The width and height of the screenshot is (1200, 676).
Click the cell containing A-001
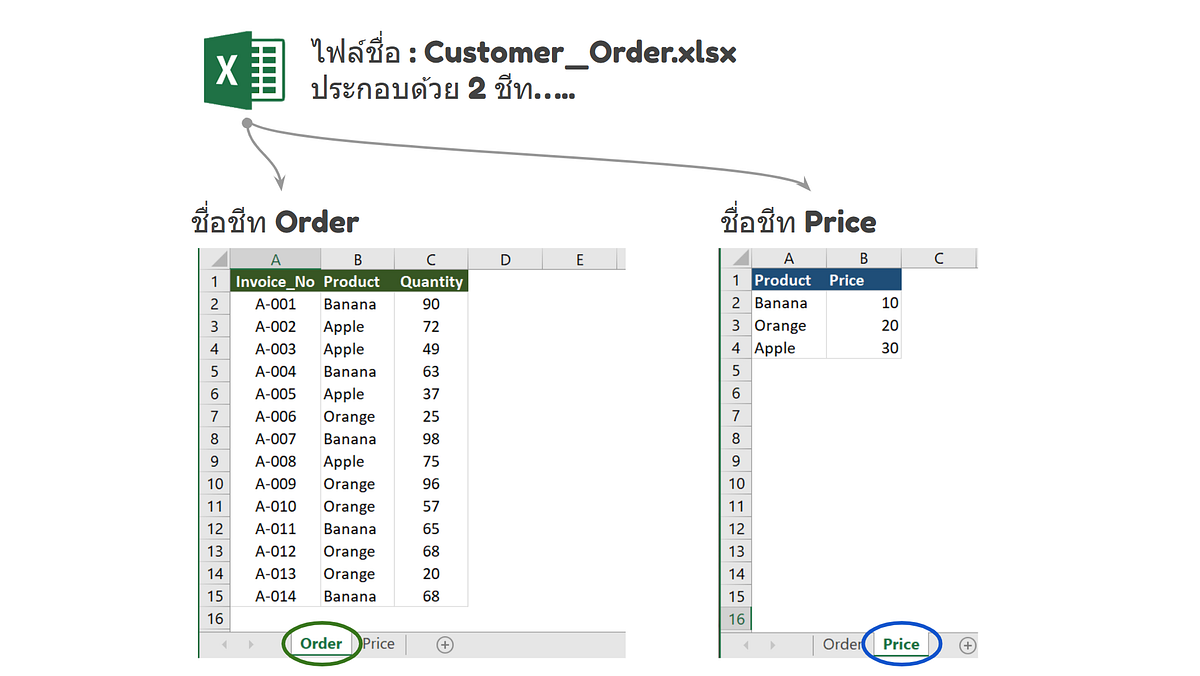(x=275, y=303)
